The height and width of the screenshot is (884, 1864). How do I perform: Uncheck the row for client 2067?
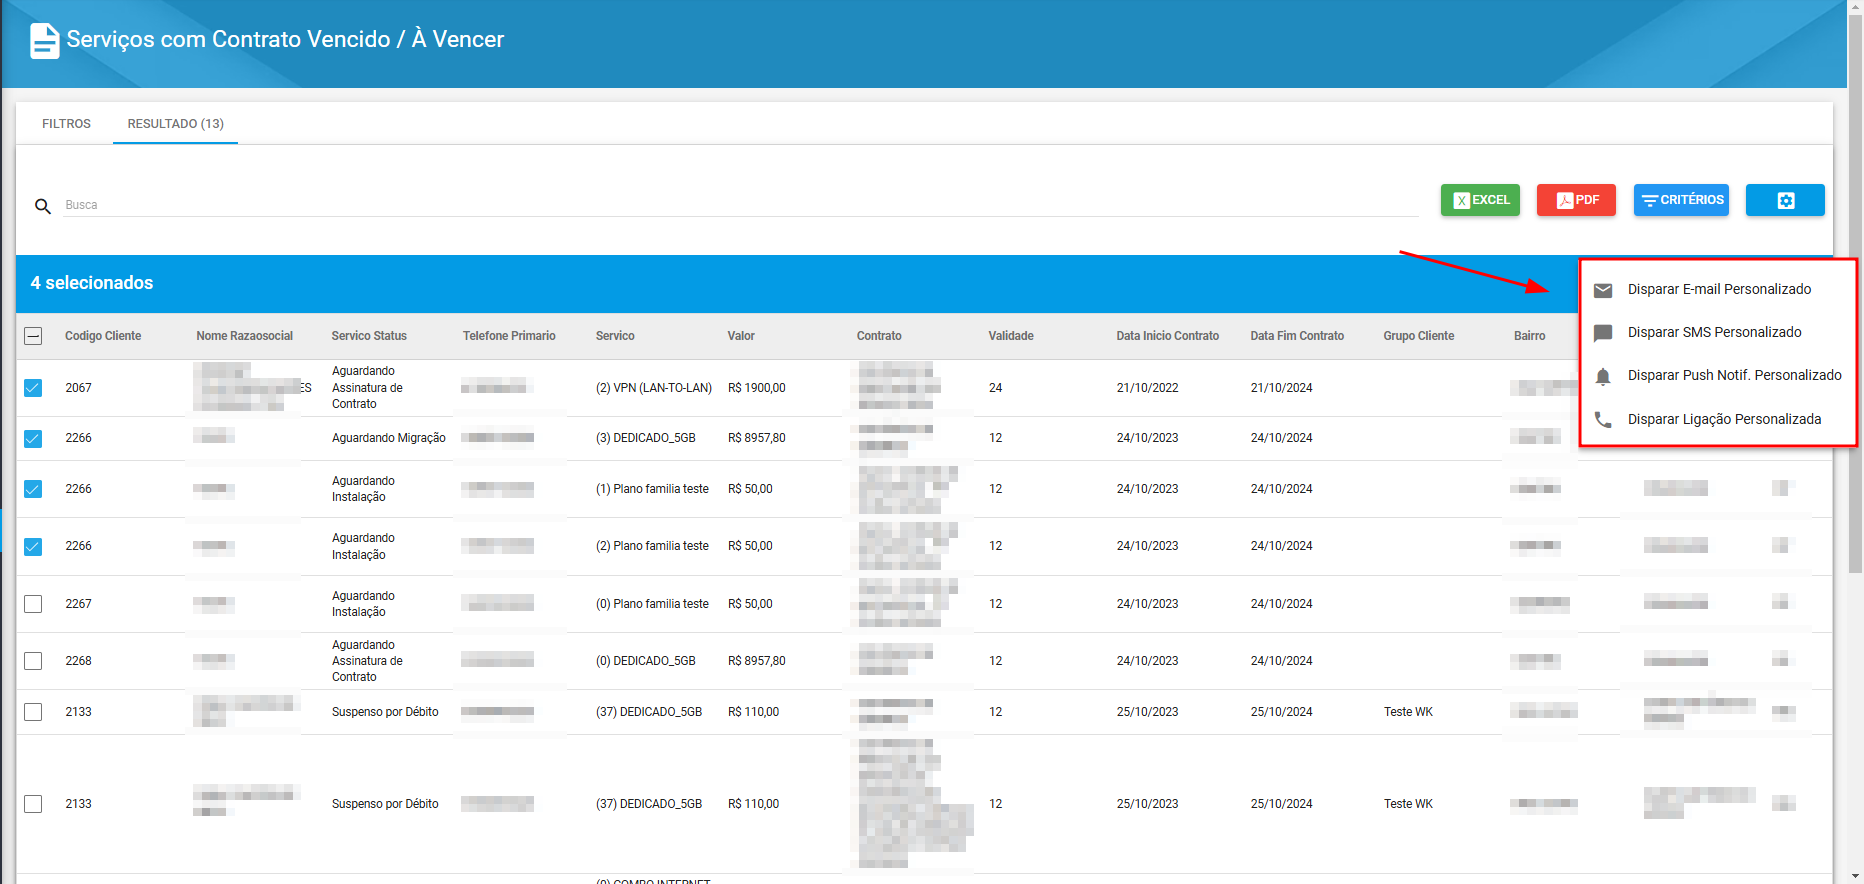33,388
